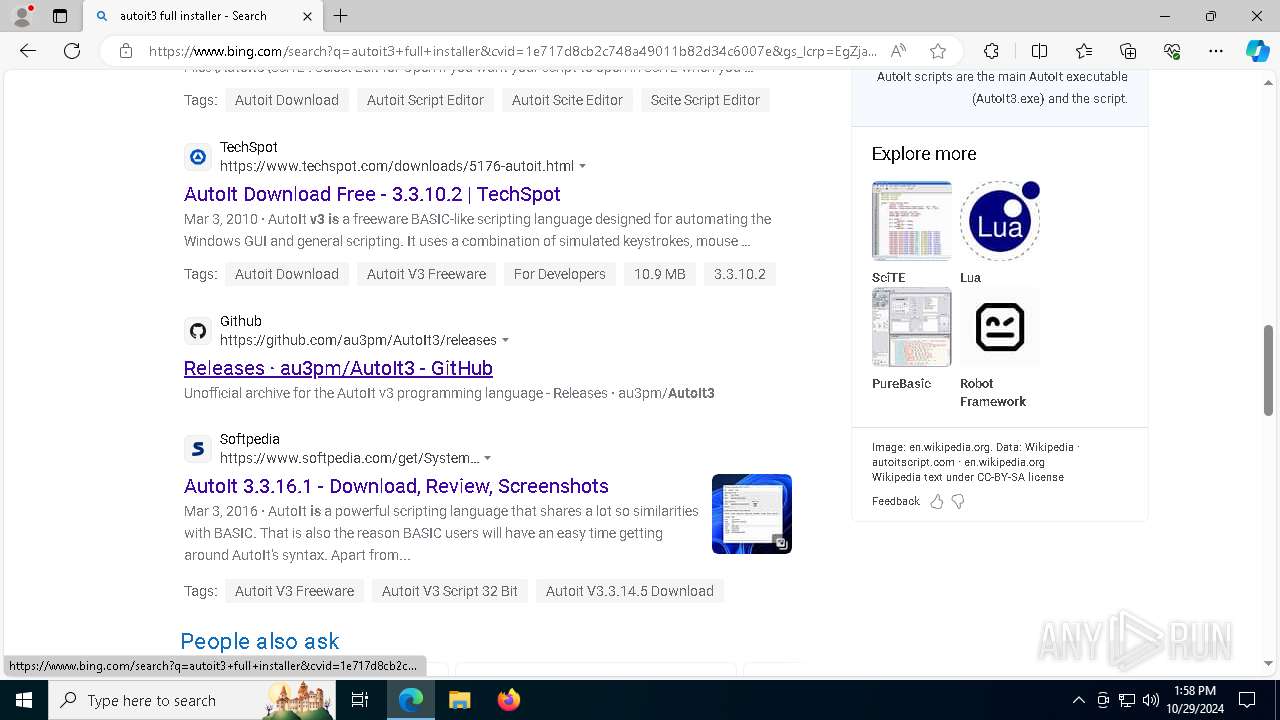The image size is (1280, 720).
Task: Click the 3.3.10.2 tag
Action: (740, 274)
